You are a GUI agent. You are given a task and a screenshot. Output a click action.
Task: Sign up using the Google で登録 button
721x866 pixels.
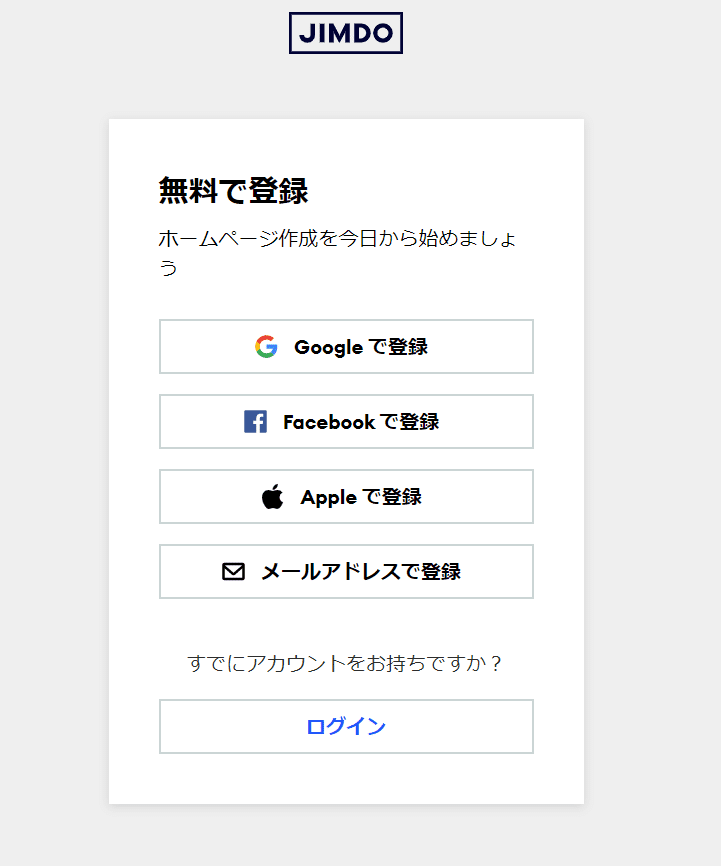[346, 346]
